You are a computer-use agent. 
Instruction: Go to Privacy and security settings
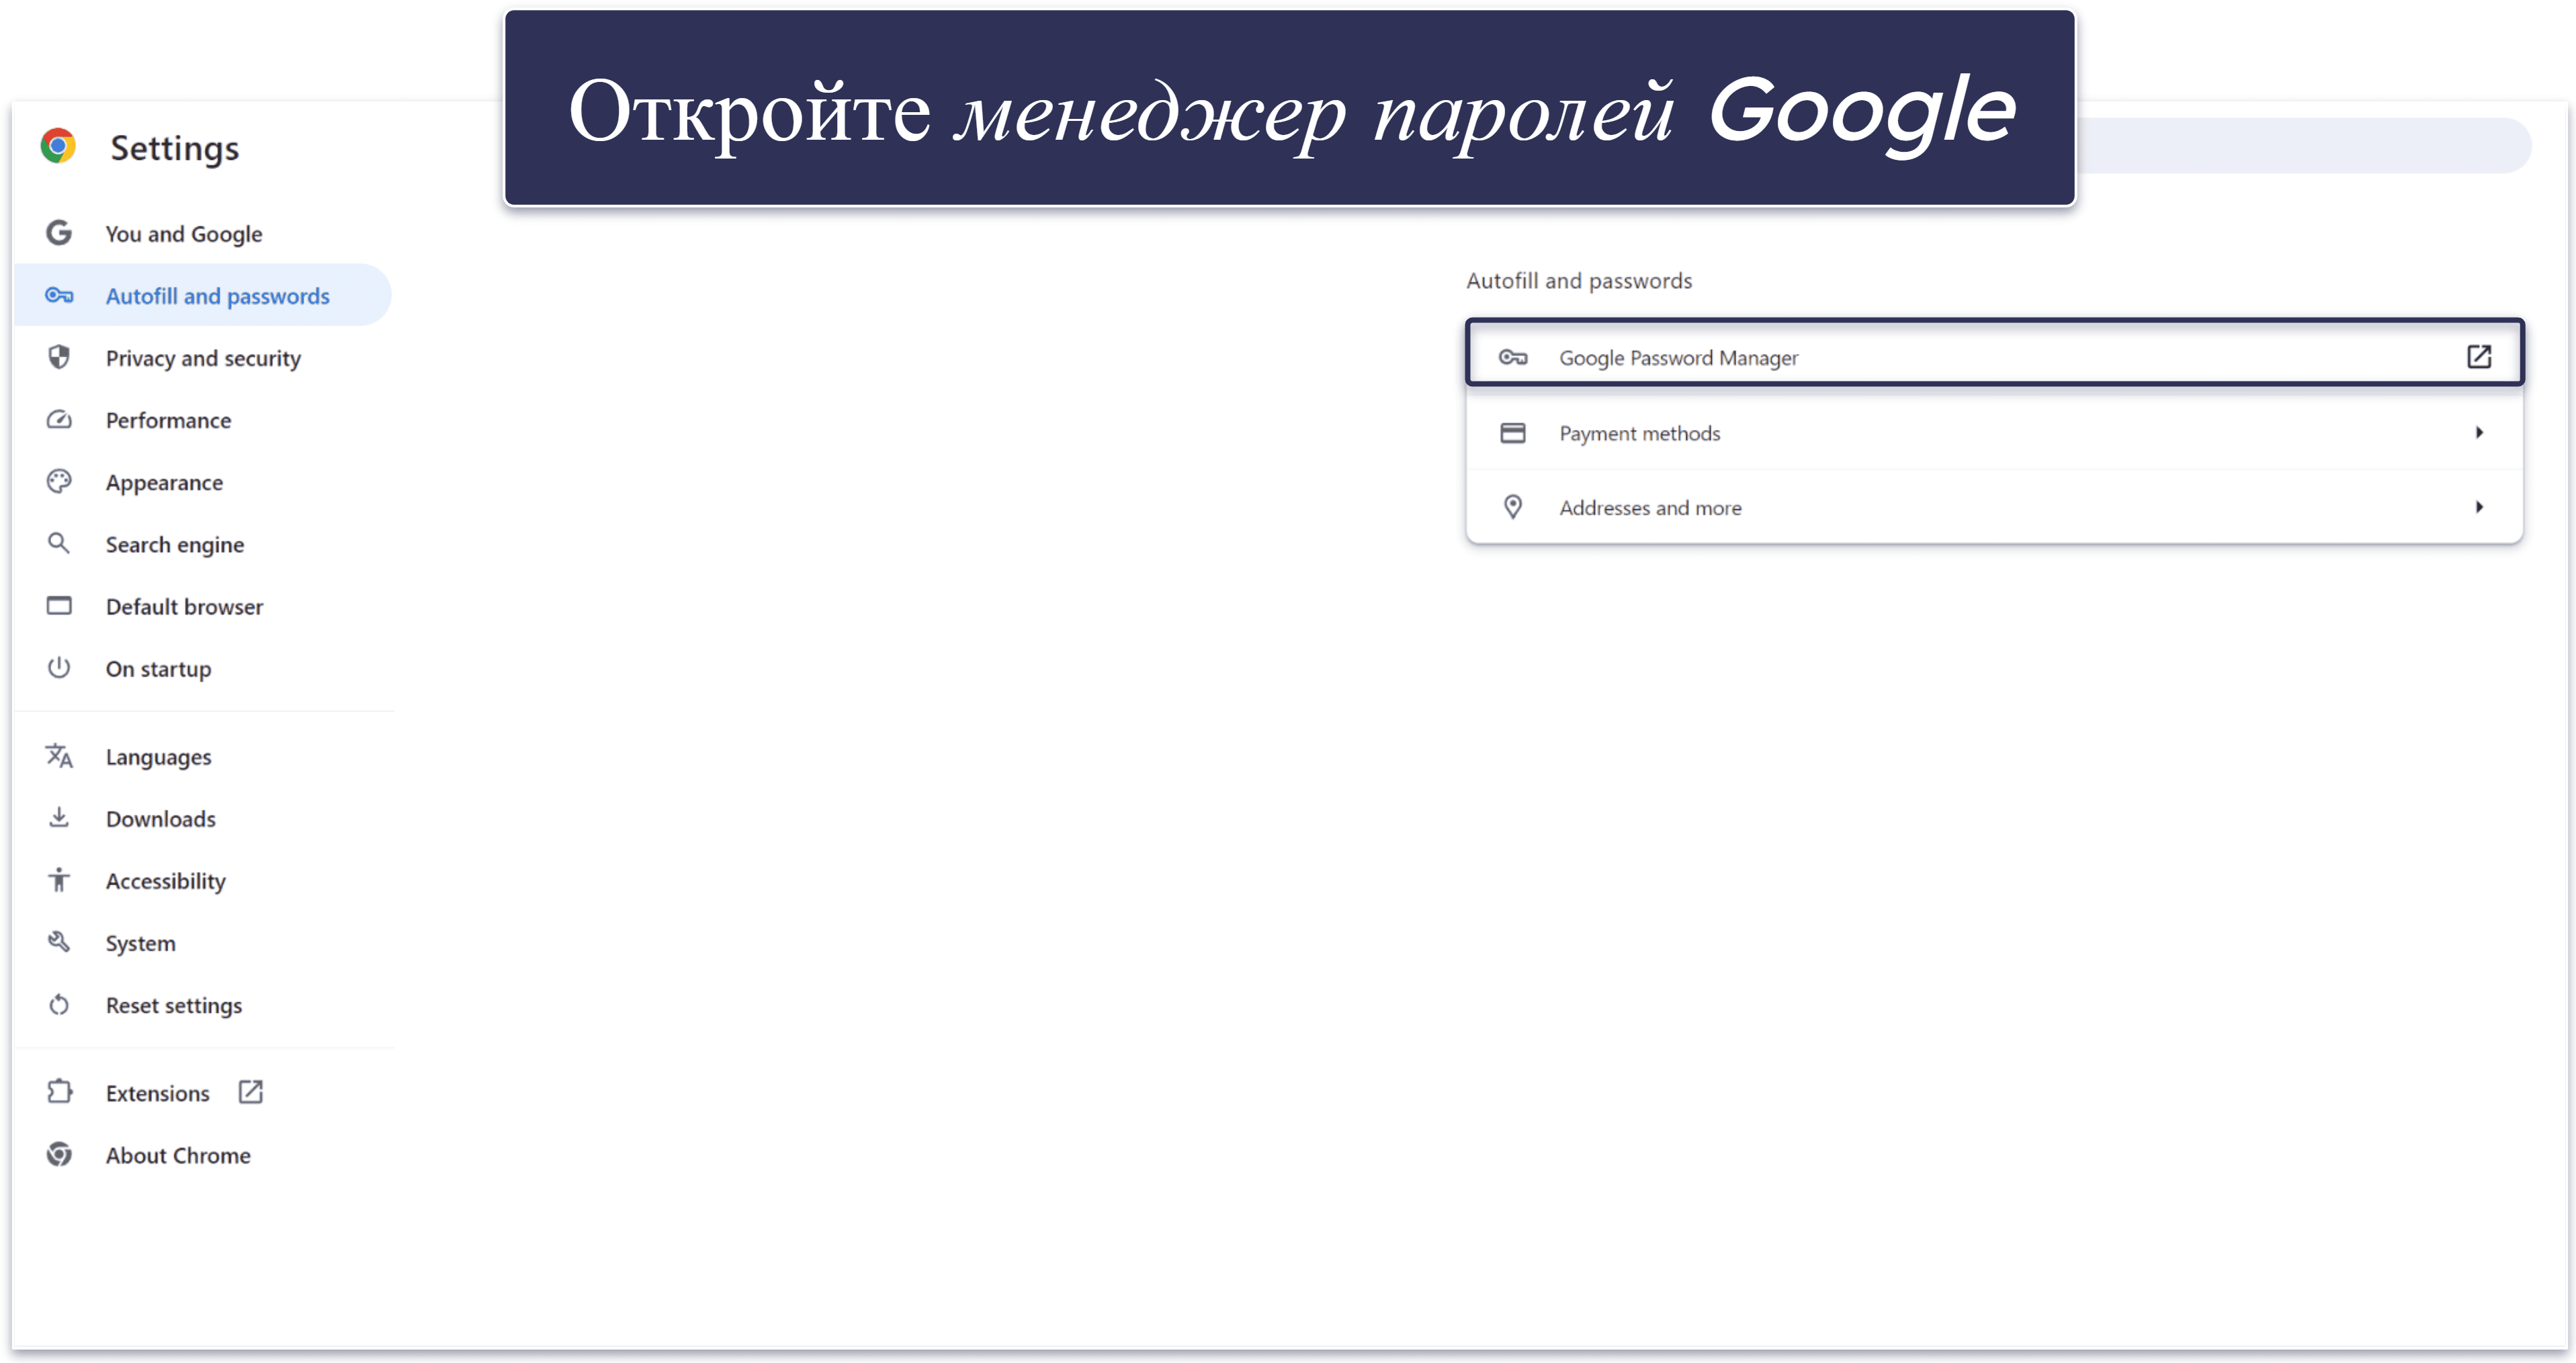tap(202, 357)
